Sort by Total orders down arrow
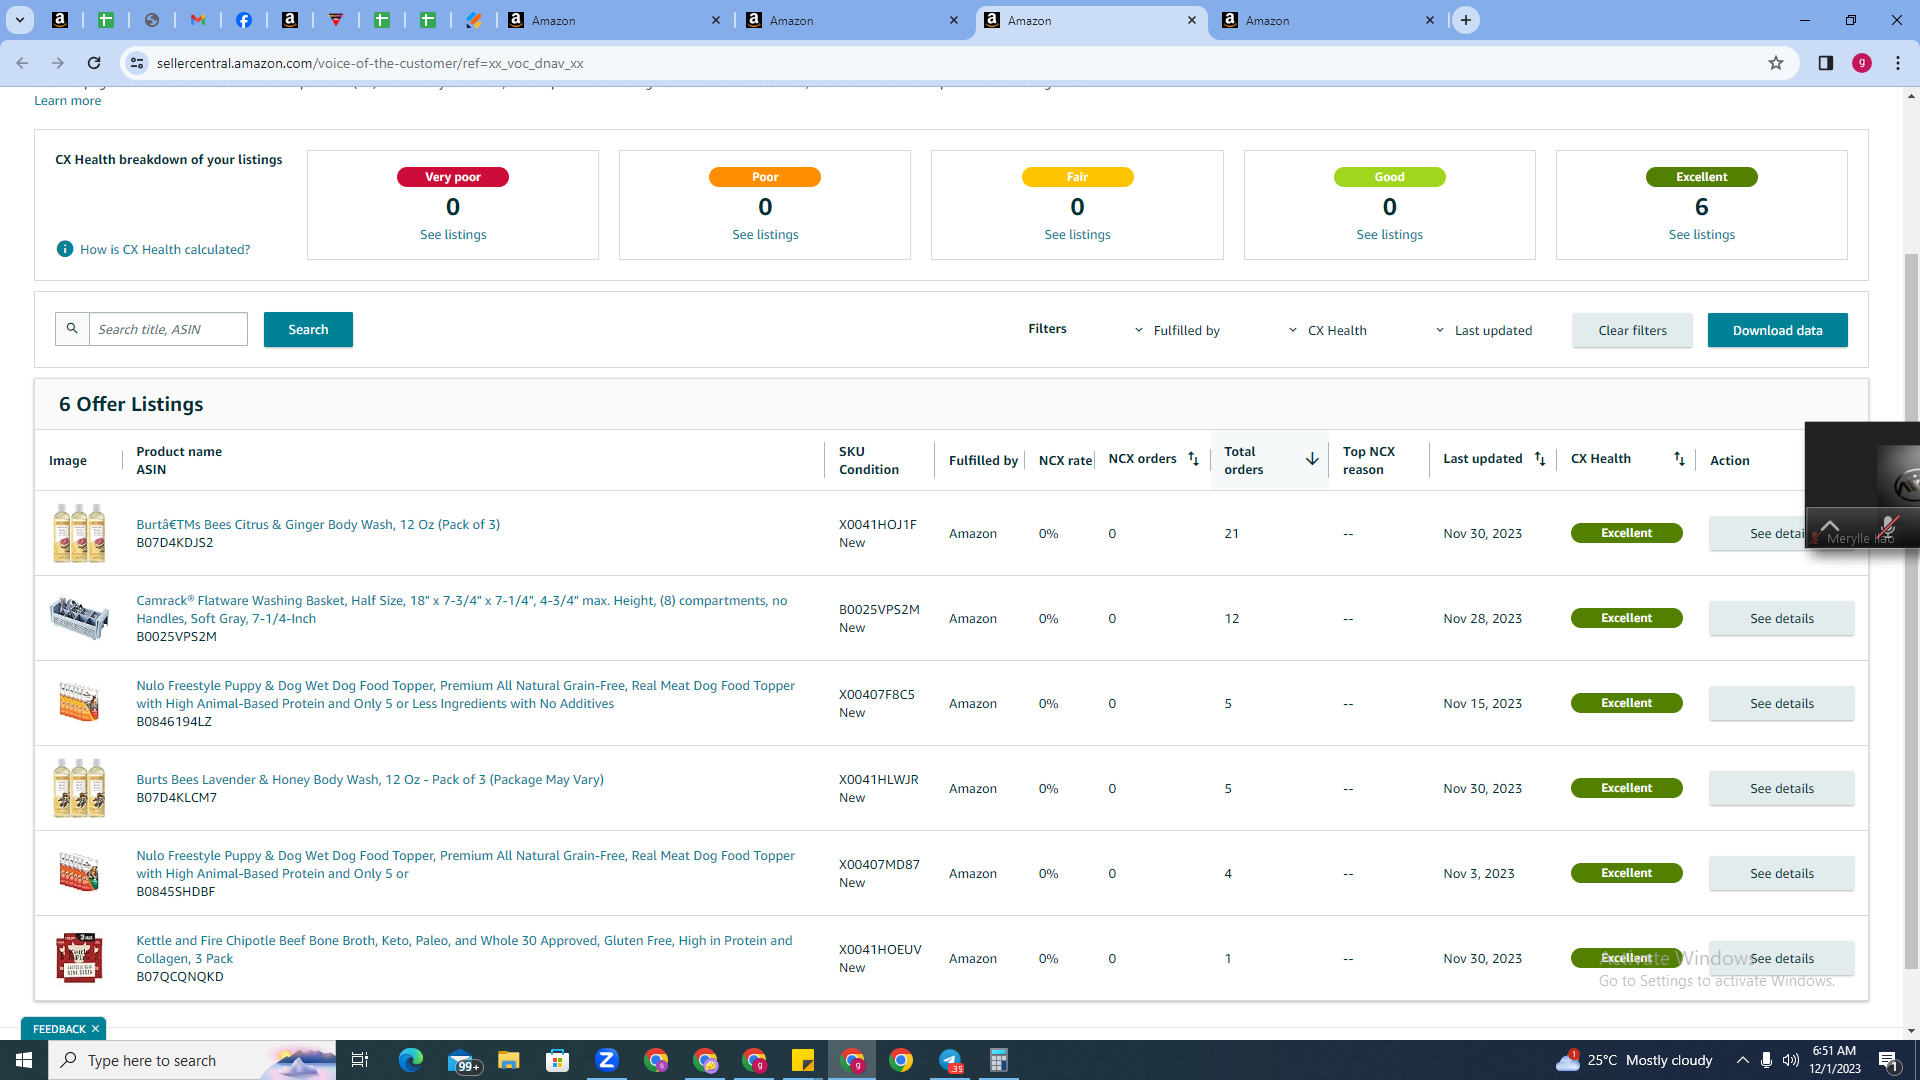 (x=1312, y=459)
